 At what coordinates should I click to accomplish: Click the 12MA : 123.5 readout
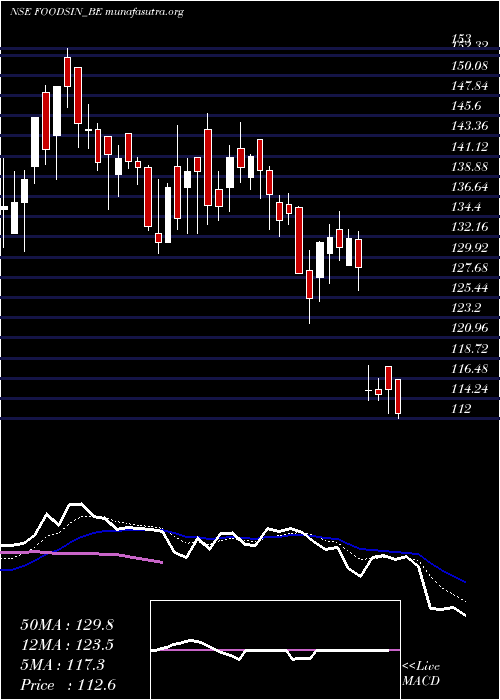(x=67, y=645)
